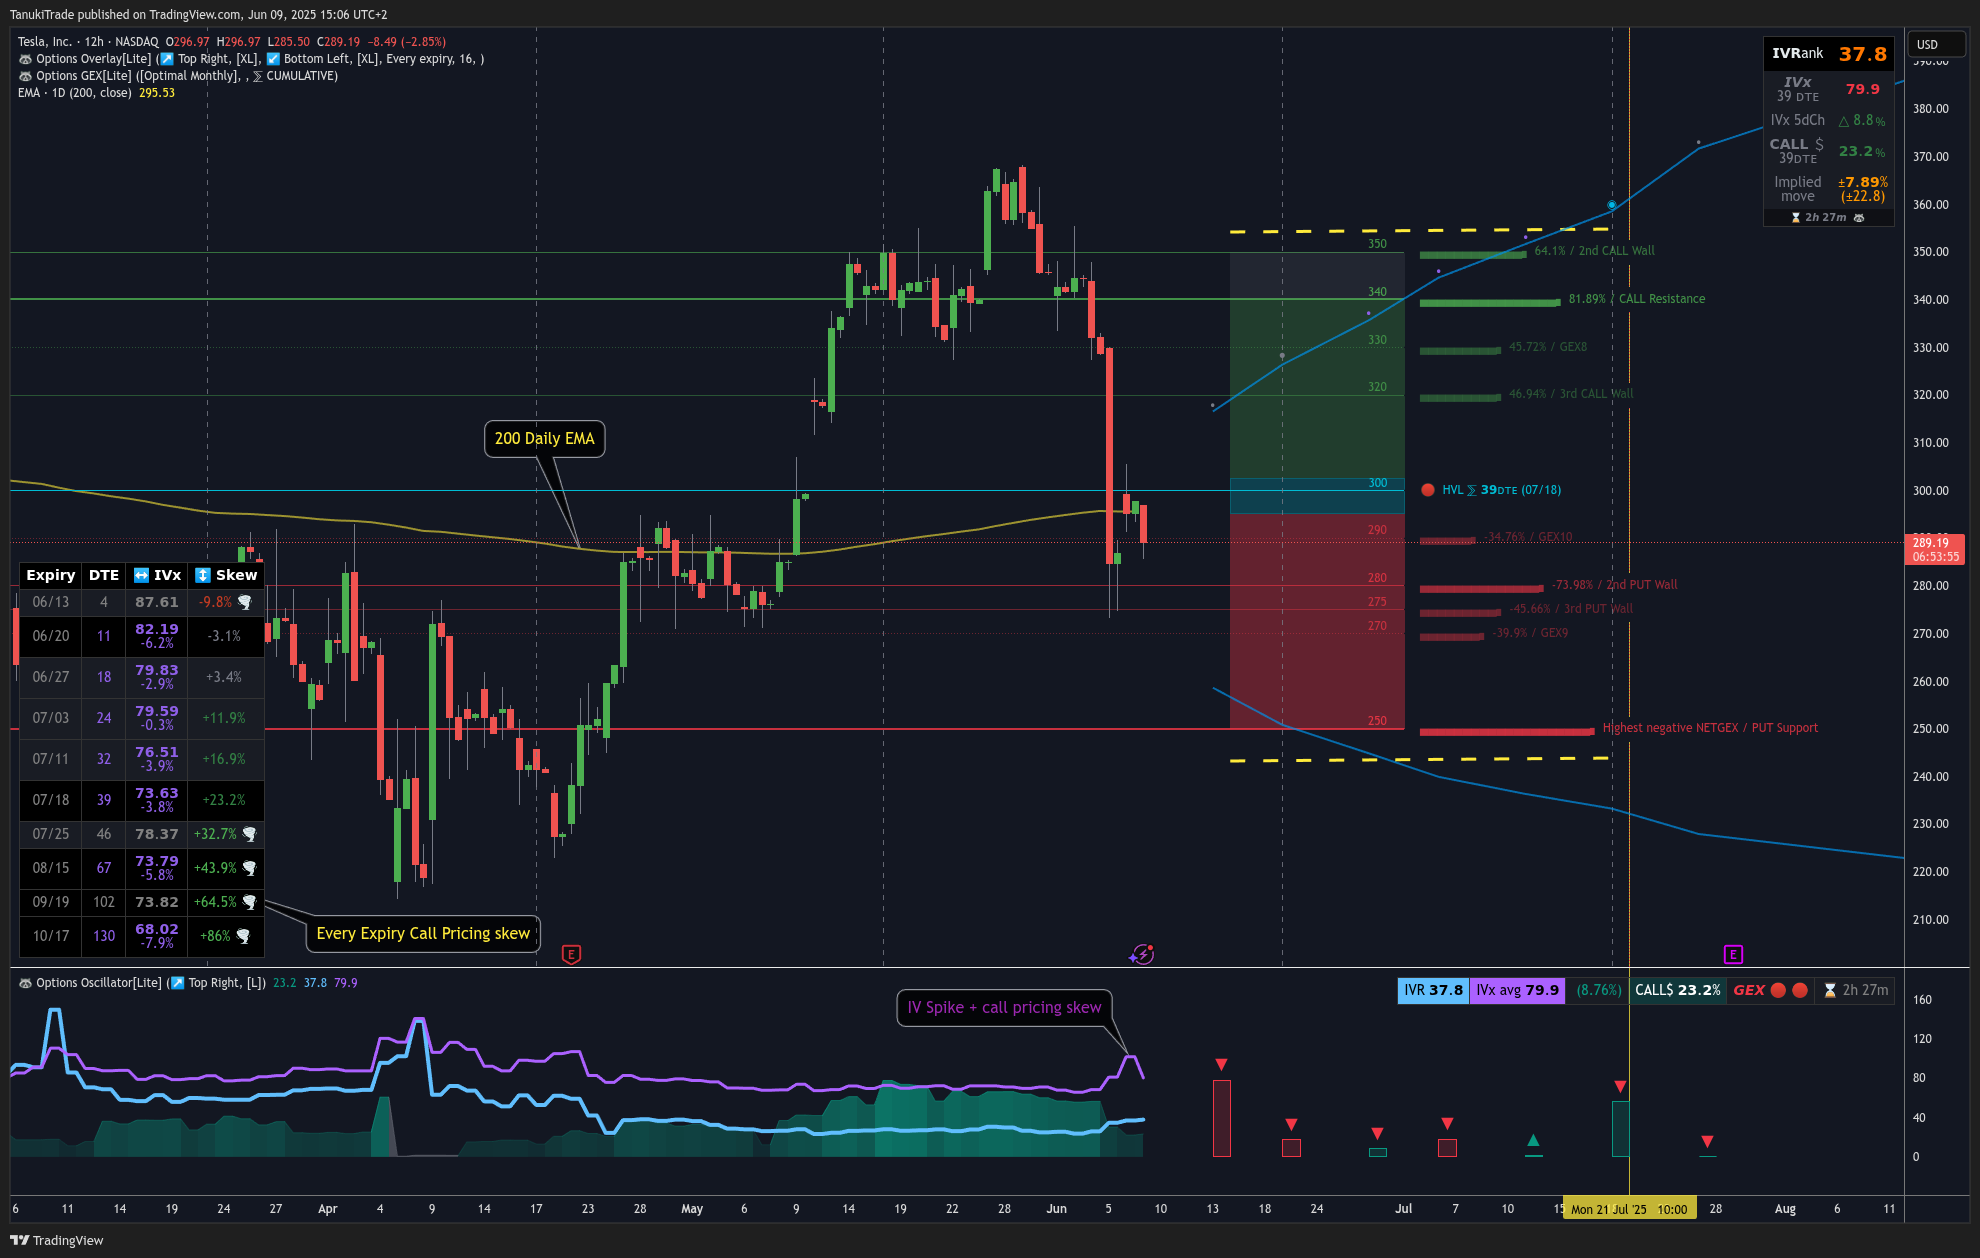Click the hourglass in the IVRank panel
Image resolution: width=1980 pixels, height=1258 pixels.
[1796, 217]
